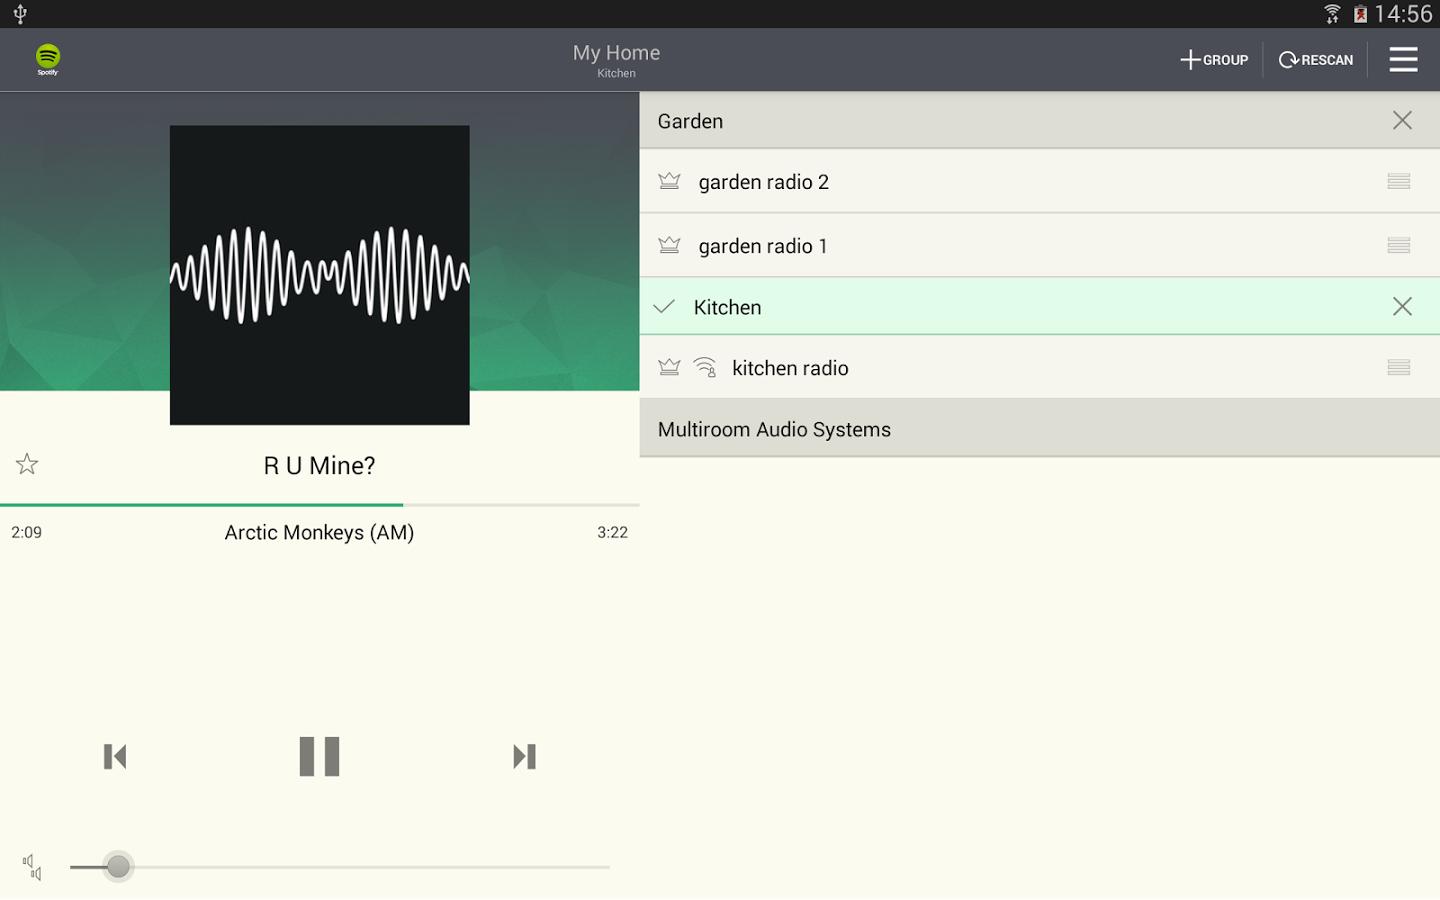The height and width of the screenshot is (900, 1440).
Task: Open the Spotify logo icon
Action: (48, 59)
